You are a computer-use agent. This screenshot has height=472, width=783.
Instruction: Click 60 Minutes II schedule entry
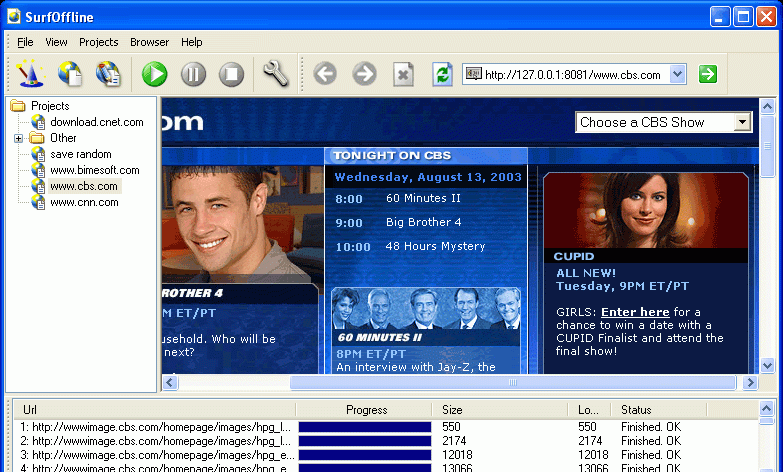coord(423,198)
